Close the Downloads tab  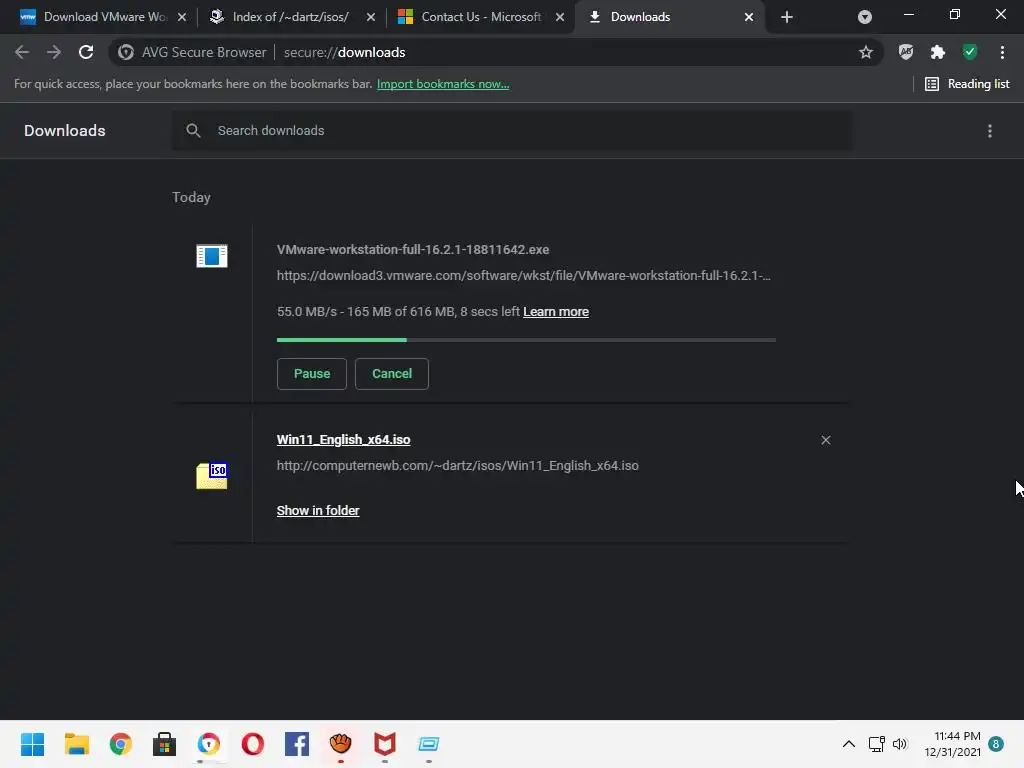point(749,17)
